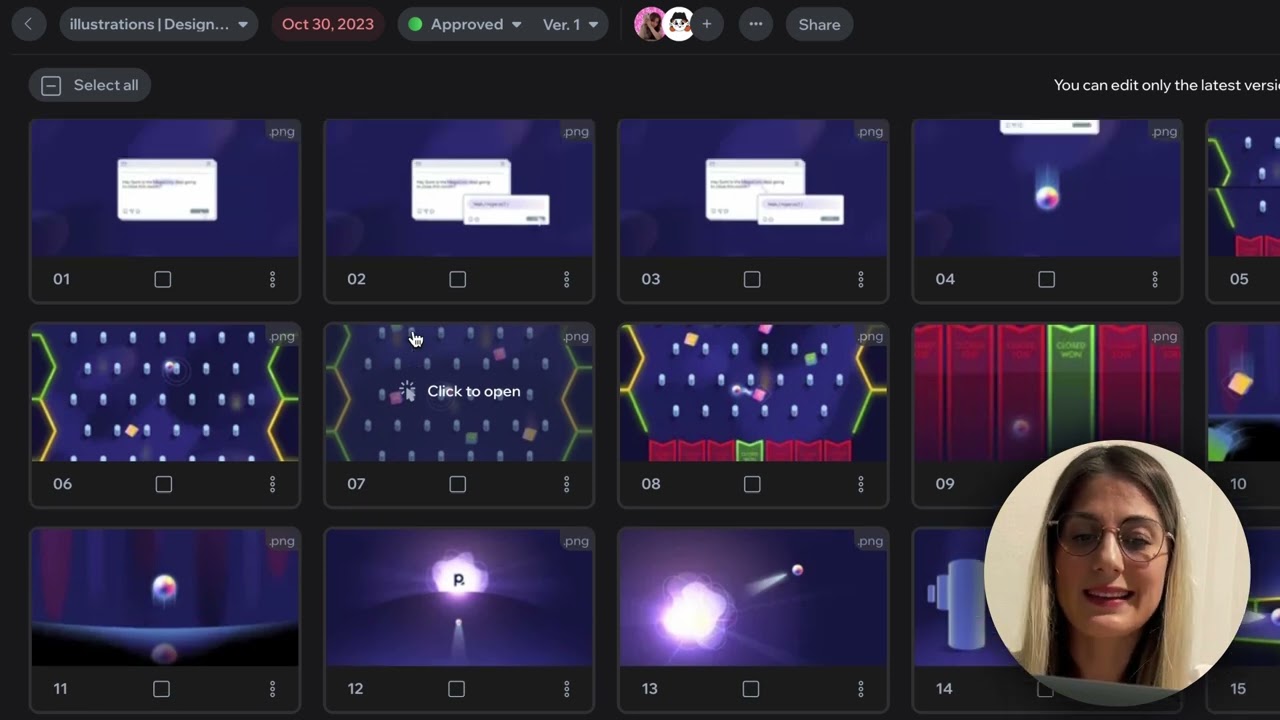1280x720 pixels.
Task: Open the Approved status dropdown
Action: tap(466, 24)
